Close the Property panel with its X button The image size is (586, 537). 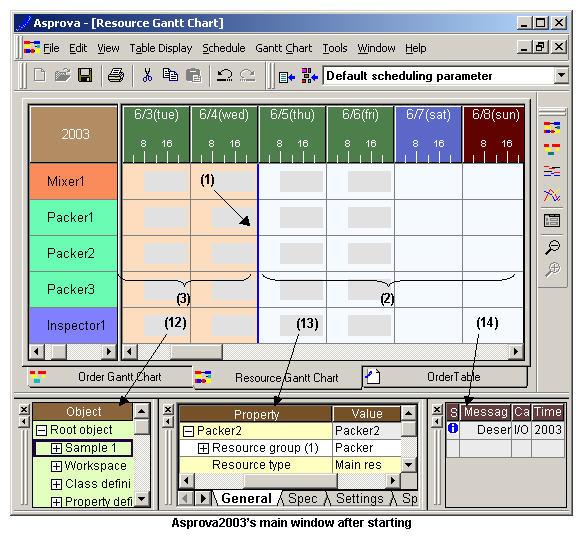[168, 410]
